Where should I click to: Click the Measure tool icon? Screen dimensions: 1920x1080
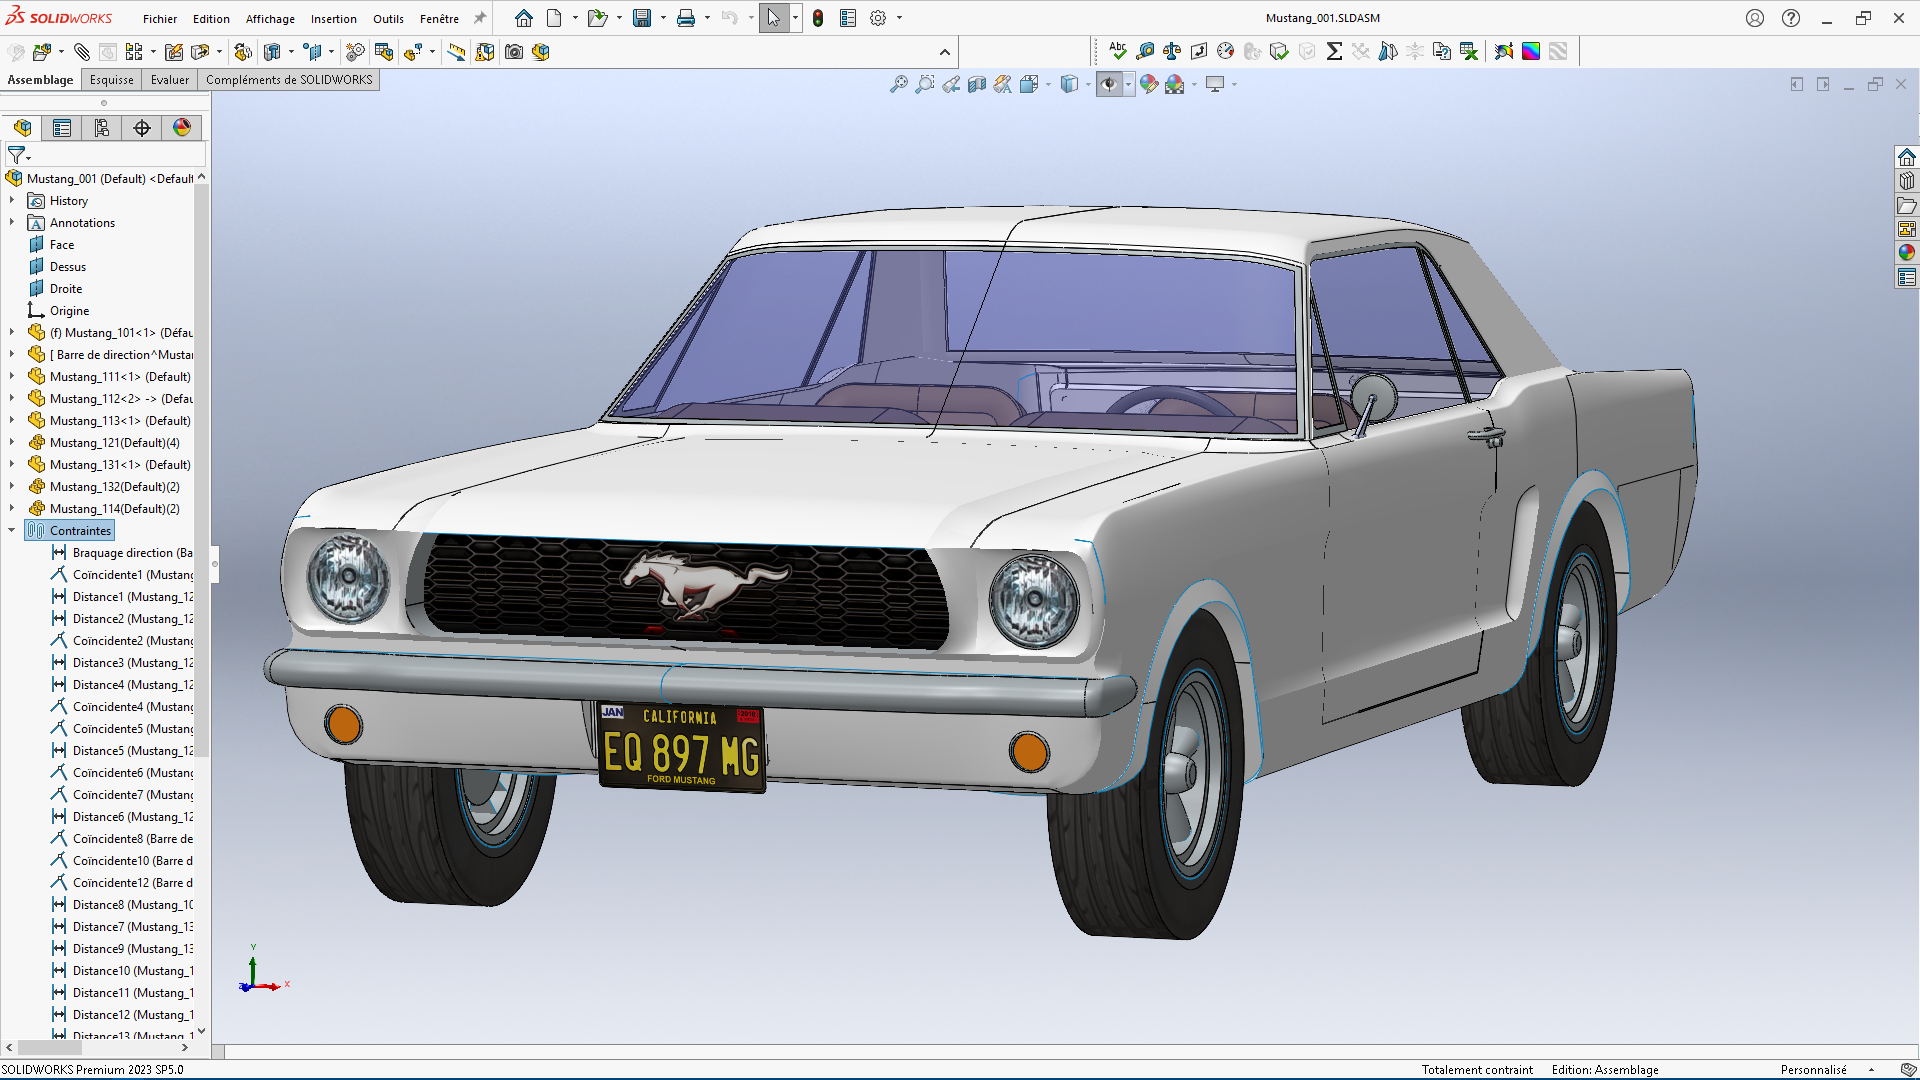[x=1145, y=51]
